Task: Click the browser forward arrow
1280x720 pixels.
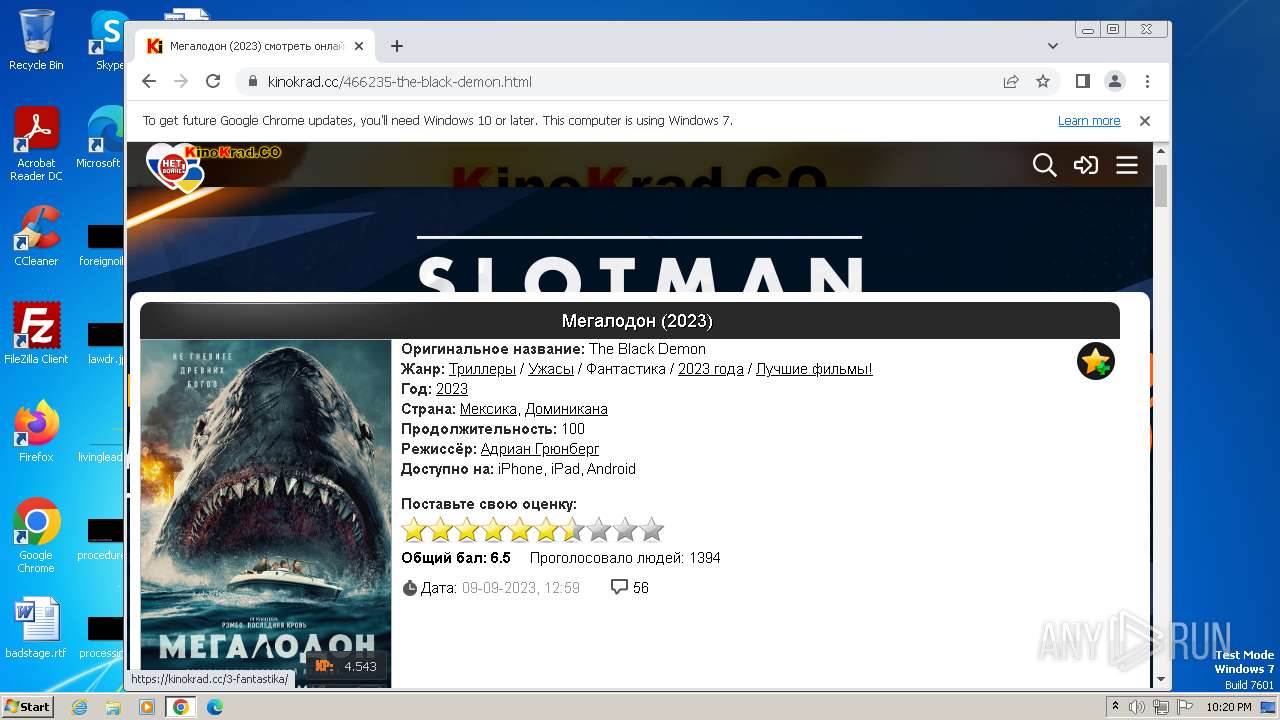Action: click(x=181, y=81)
